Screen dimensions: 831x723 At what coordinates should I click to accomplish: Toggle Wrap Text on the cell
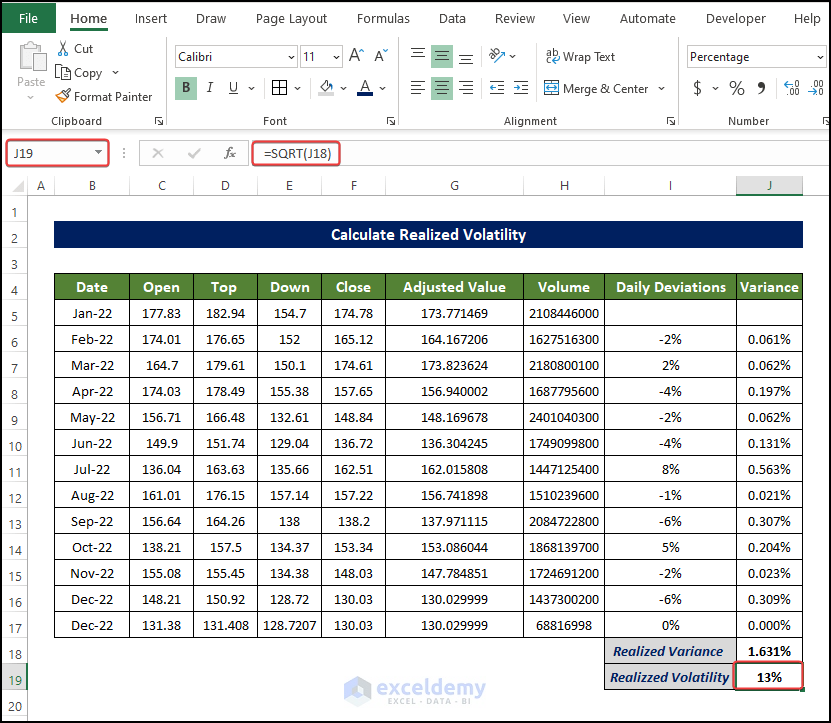click(x=580, y=57)
